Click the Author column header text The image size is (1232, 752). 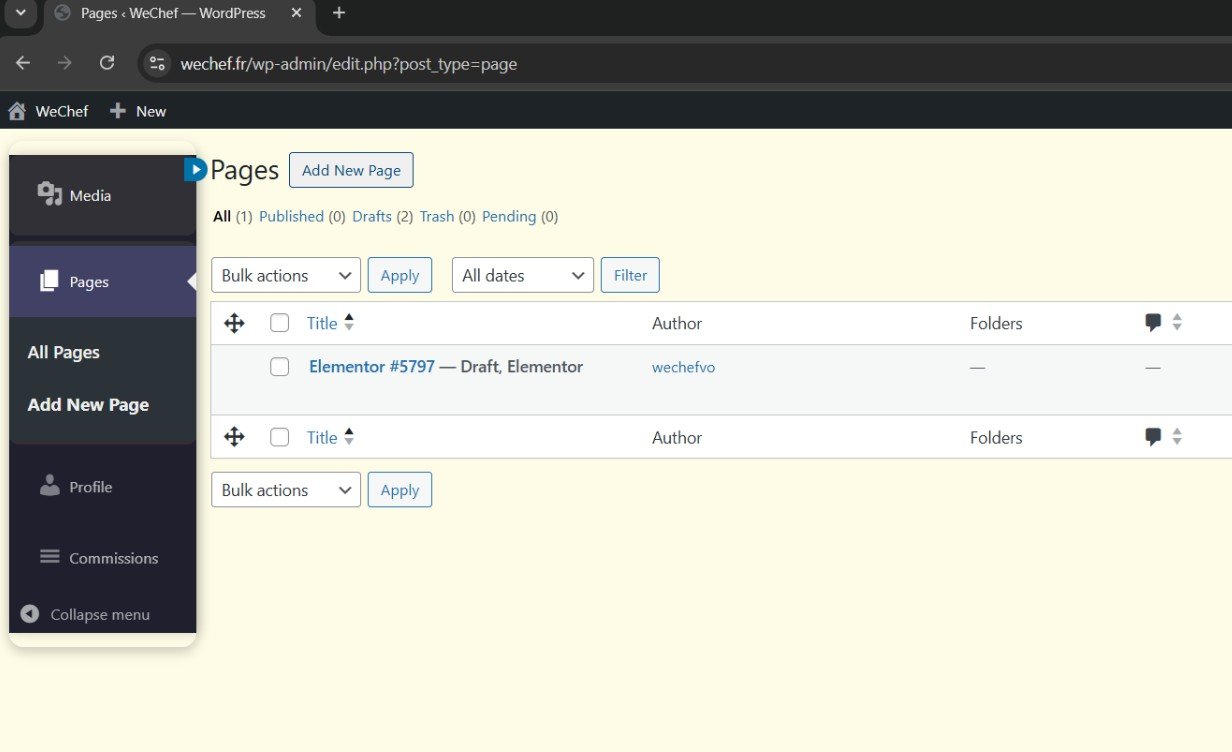(x=677, y=323)
